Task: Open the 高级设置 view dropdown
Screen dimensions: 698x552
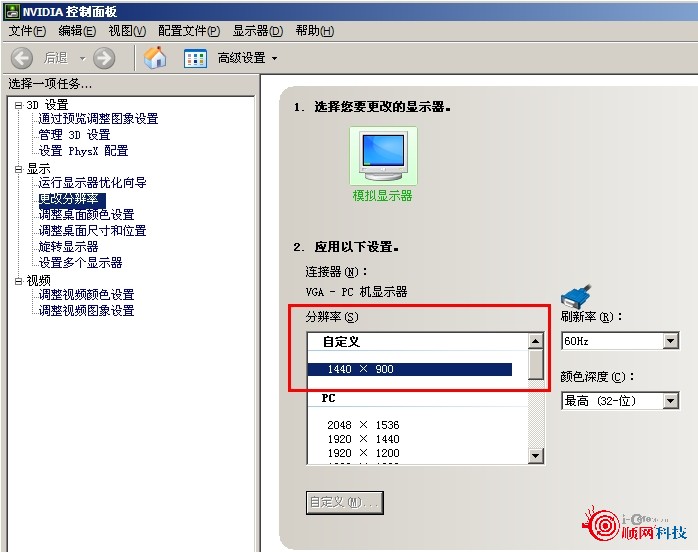Action: 247,58
